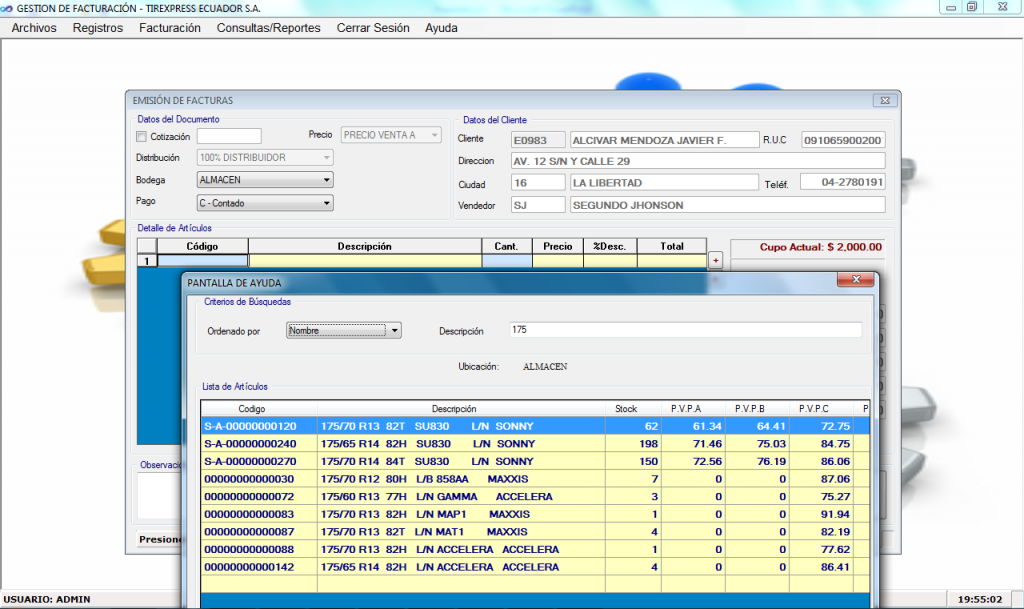Enable the Cotización checkbox

click(x=141, y=136)
